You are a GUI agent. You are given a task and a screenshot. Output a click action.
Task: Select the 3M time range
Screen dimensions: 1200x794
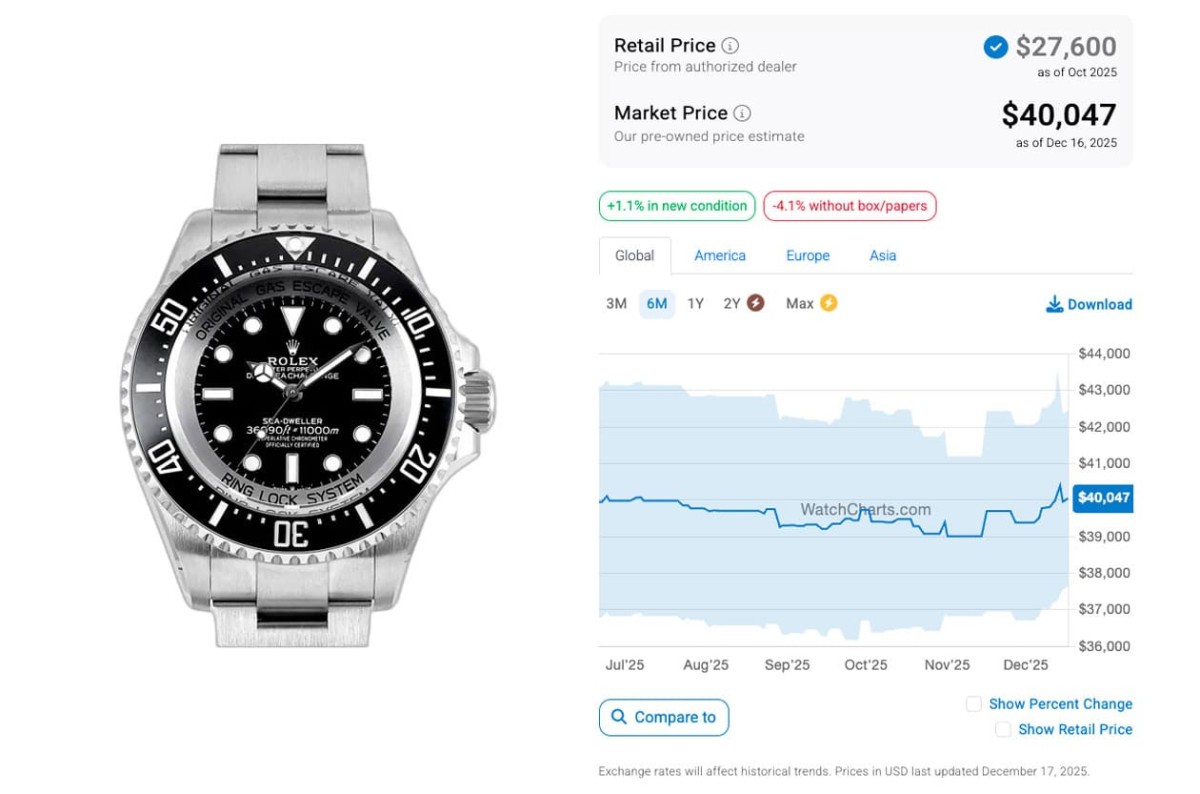pos(616,304)
